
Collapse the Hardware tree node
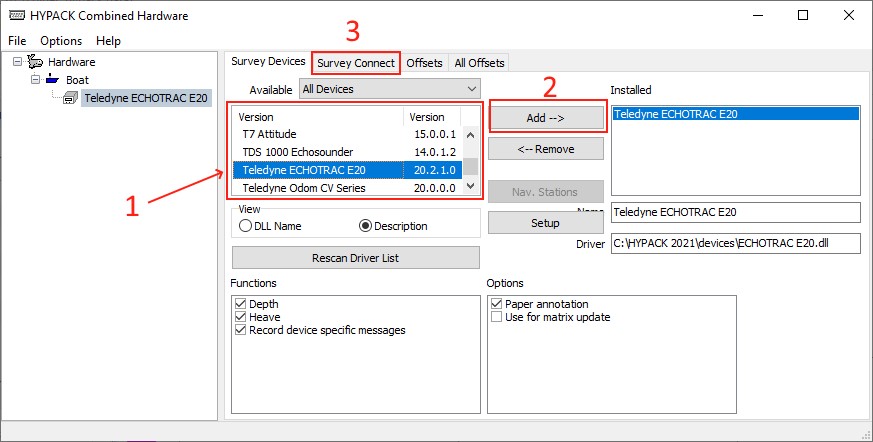[x=17, y=61]
